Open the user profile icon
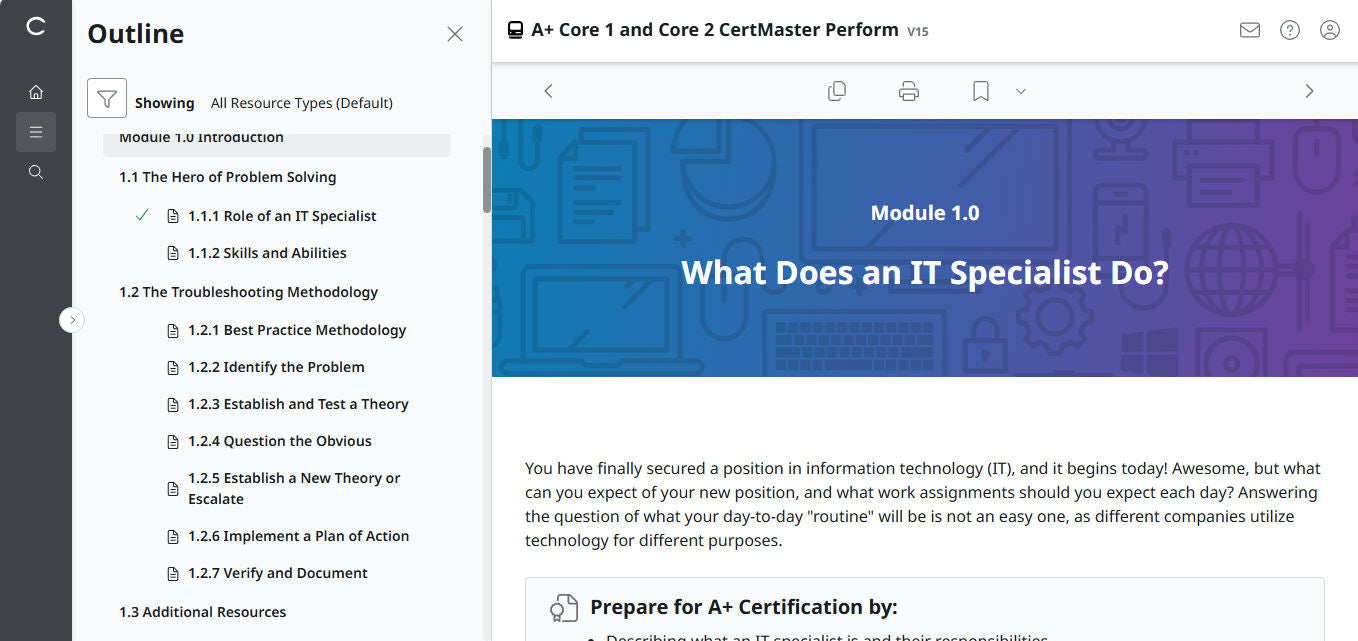This screenshot has width=1358, height=641. (1329, 30)
